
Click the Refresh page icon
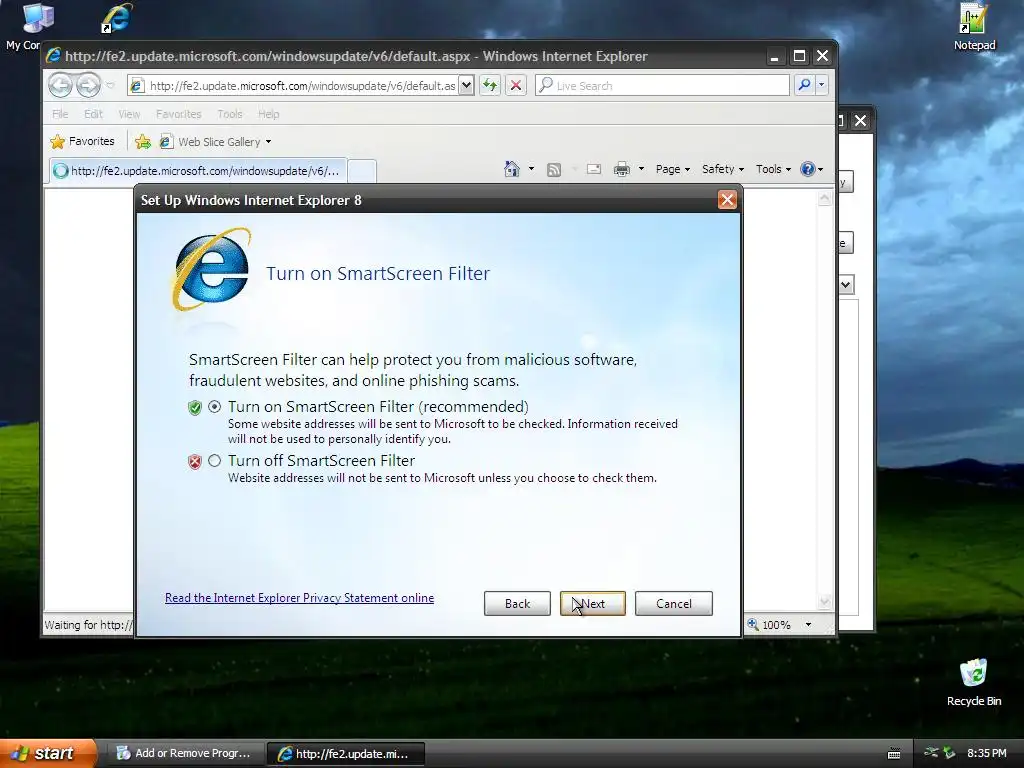[x=490, y=86]
